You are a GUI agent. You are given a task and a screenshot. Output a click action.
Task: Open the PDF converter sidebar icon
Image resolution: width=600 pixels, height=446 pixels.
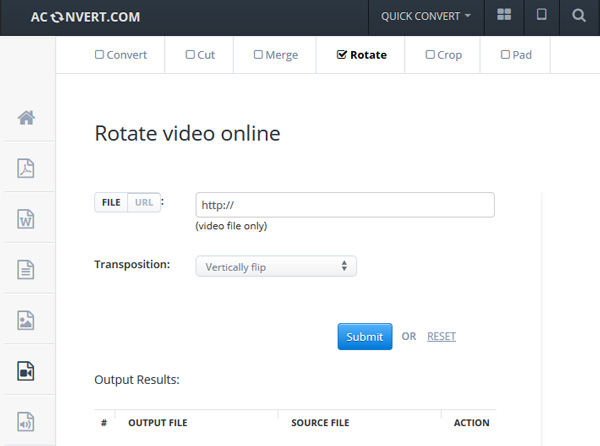26,168
